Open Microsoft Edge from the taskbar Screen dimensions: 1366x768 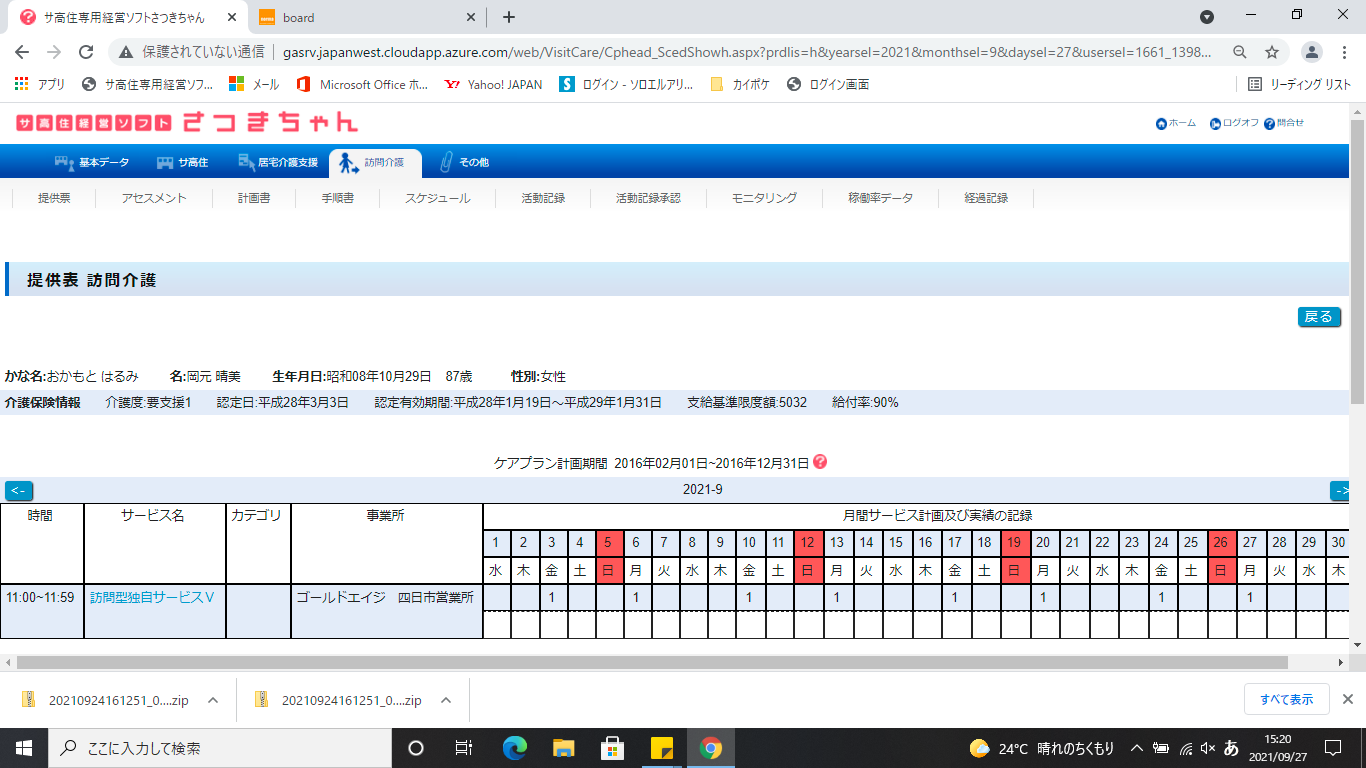point(515,748)
